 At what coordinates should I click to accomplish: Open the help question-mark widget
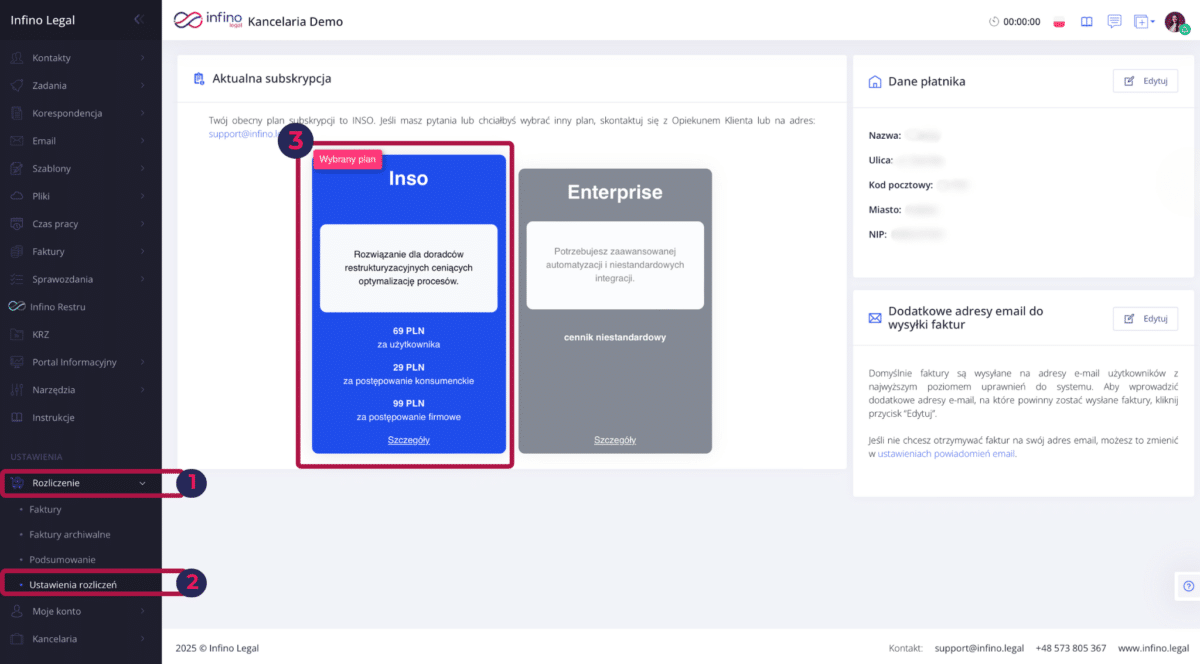(1188, 586)
